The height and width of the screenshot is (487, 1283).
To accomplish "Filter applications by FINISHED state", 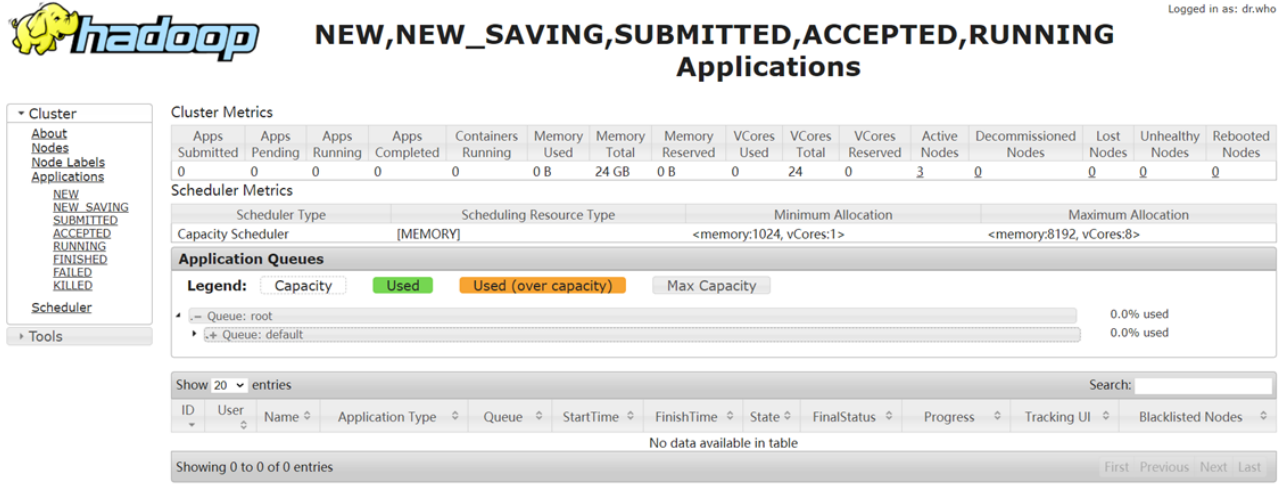I will (80, 260).
